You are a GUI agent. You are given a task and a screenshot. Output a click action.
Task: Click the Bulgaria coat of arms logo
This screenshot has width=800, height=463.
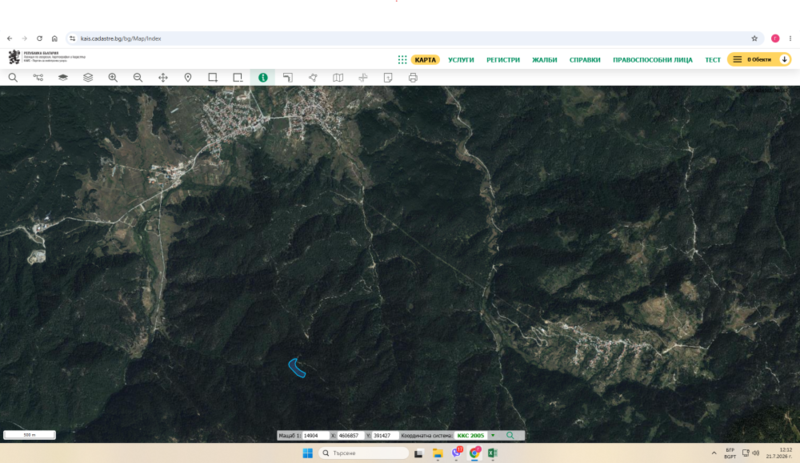pos(14,57)
